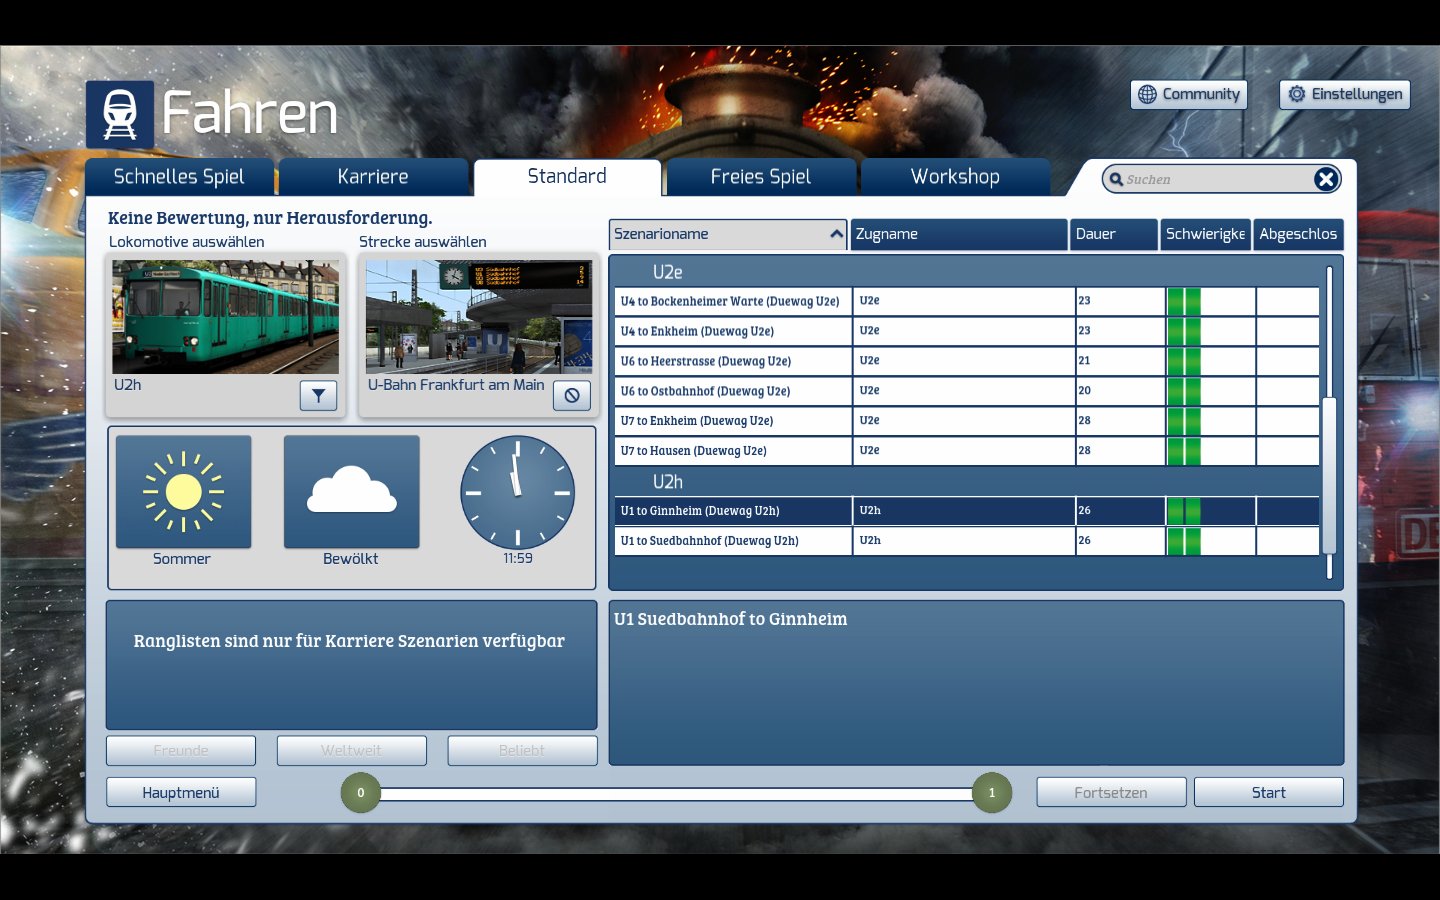Viewport: 1440px width, 900px height.
Task: Click the locomotive filter funnel icon
Action: 318,396
